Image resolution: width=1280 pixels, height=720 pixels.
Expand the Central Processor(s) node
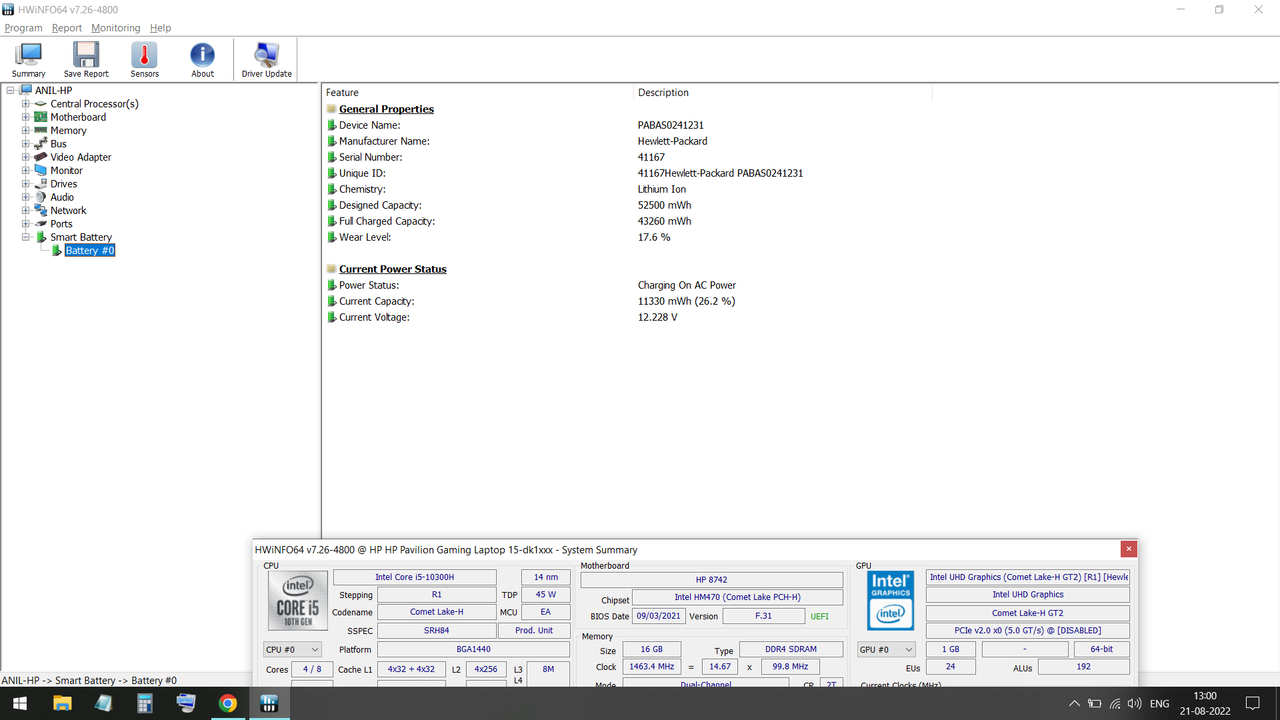[x=26, y=103]
